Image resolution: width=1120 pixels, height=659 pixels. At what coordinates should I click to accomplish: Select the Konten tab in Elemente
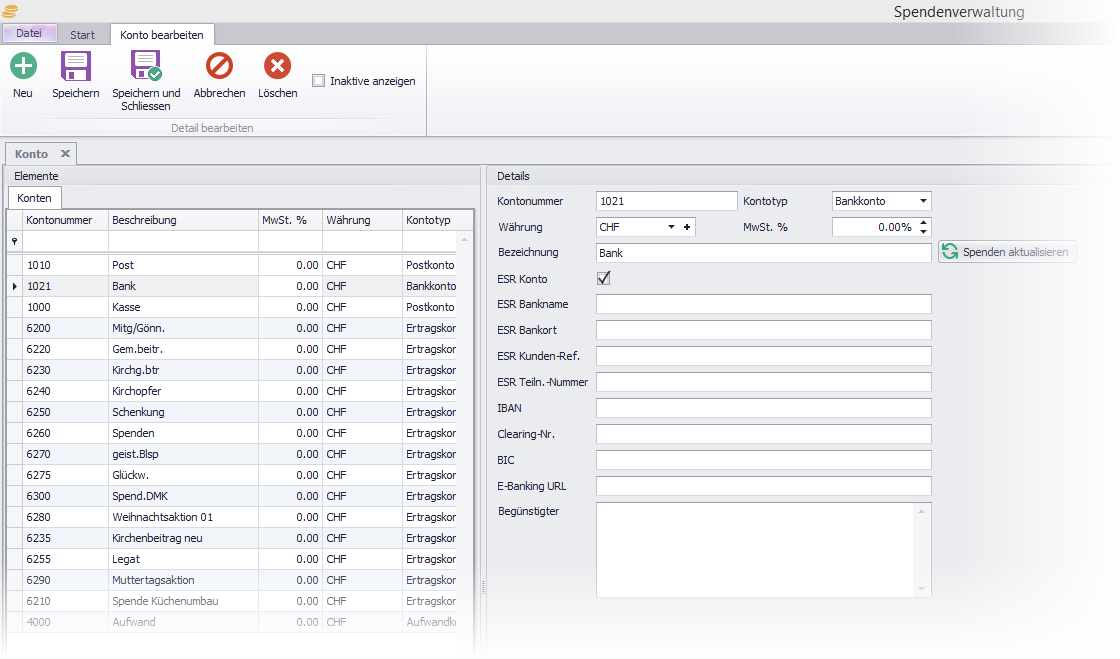[x=34, y=198]
